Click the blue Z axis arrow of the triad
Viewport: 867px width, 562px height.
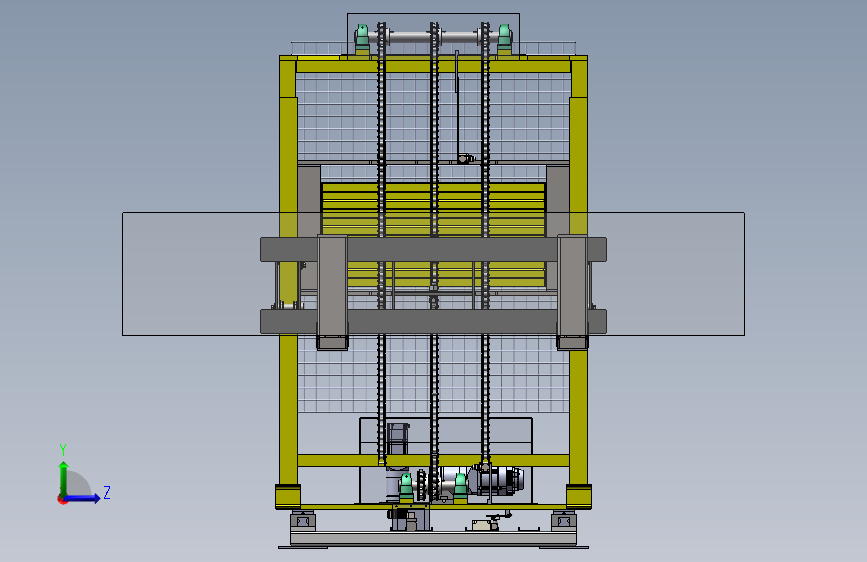83,498
